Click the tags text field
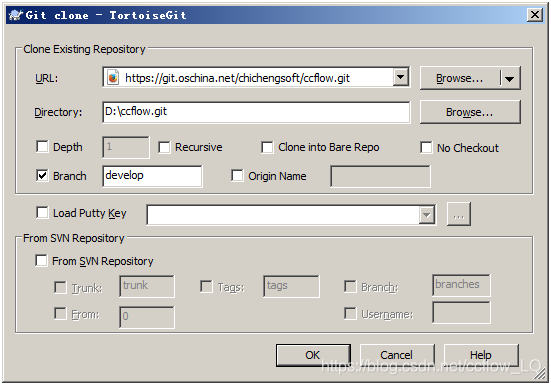 (291, 286)
